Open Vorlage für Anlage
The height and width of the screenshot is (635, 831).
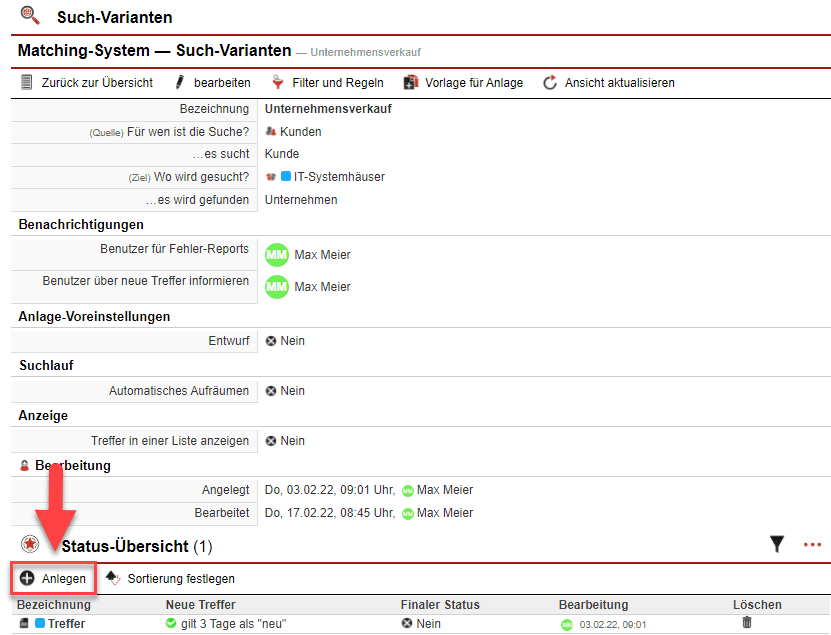coord(463,83)
